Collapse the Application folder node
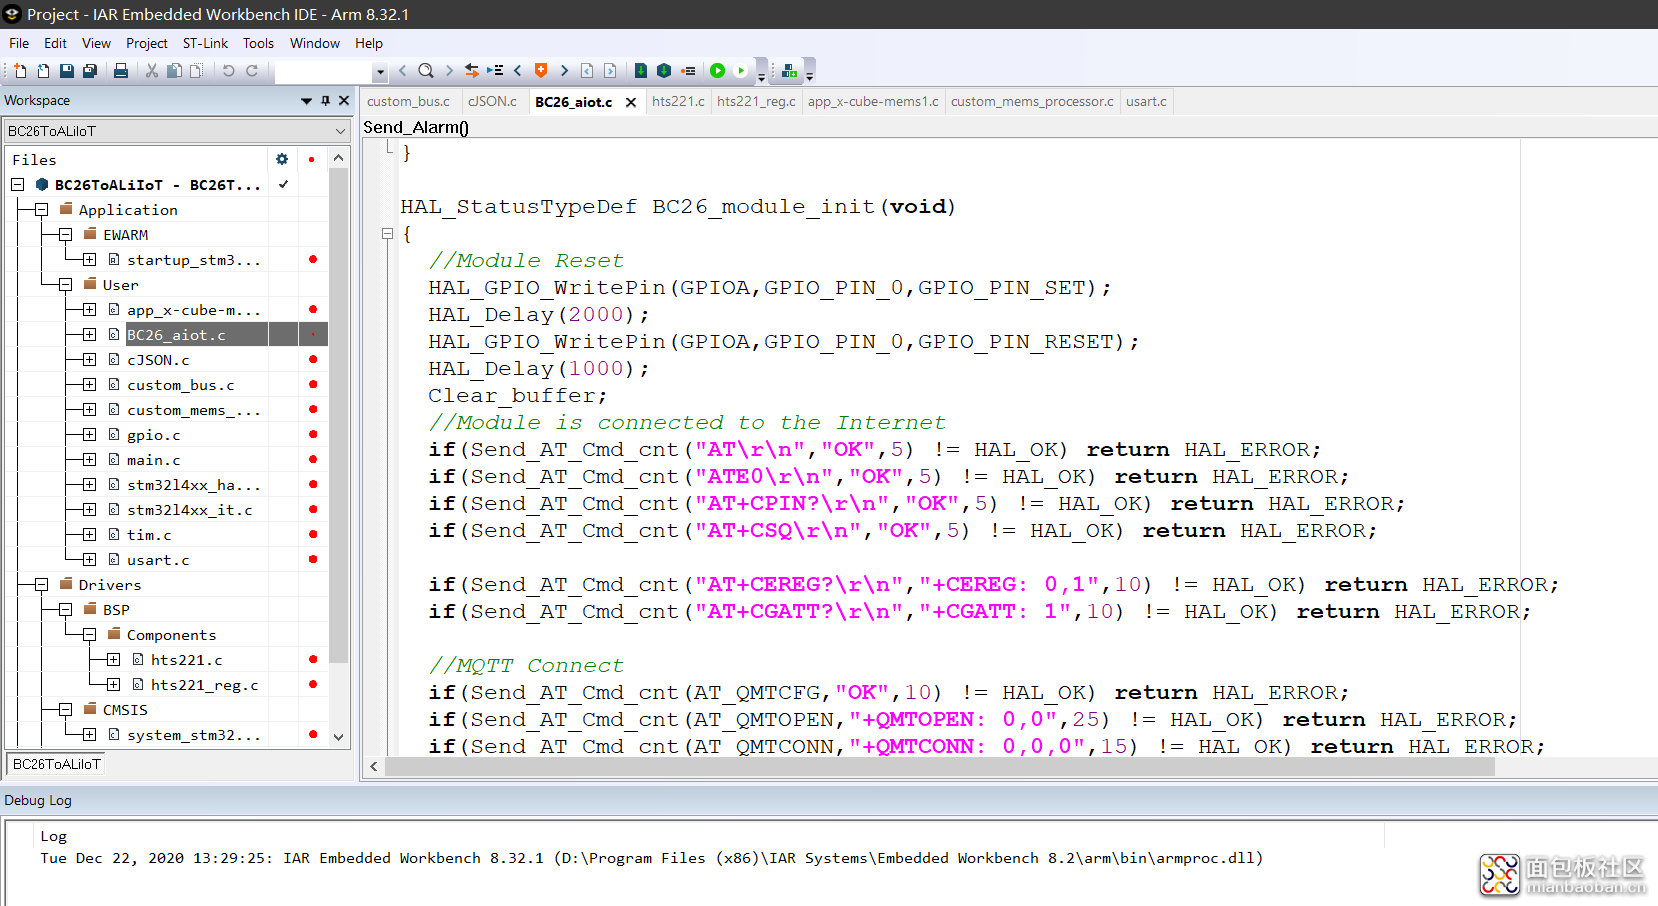This screenshot has height=906, width=1658. click(41, 210)
